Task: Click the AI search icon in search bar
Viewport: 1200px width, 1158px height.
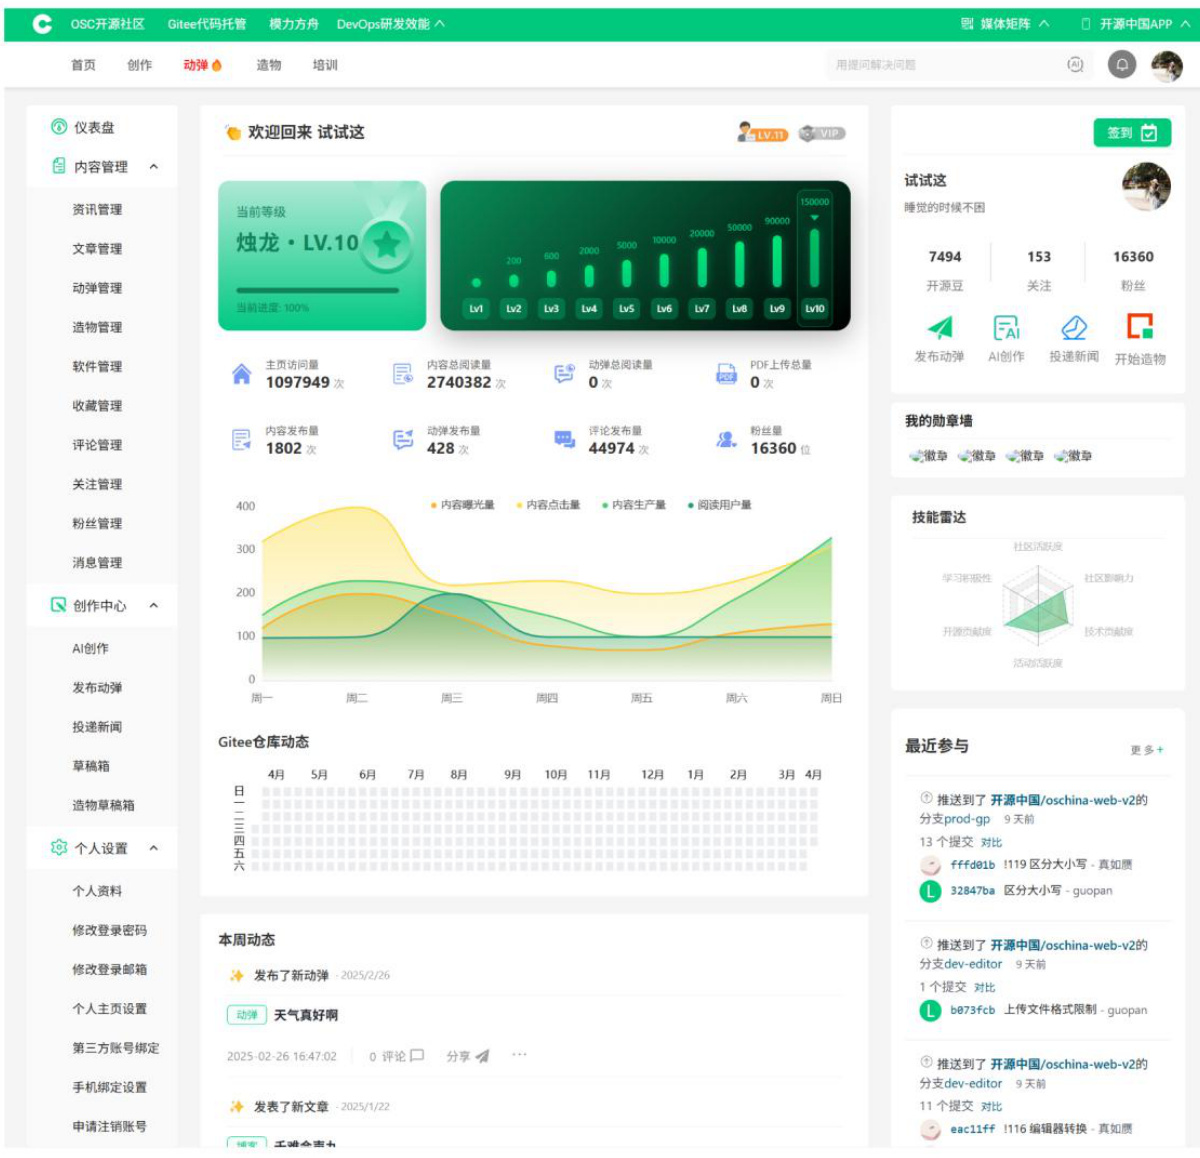Action: click(1075, 65)
